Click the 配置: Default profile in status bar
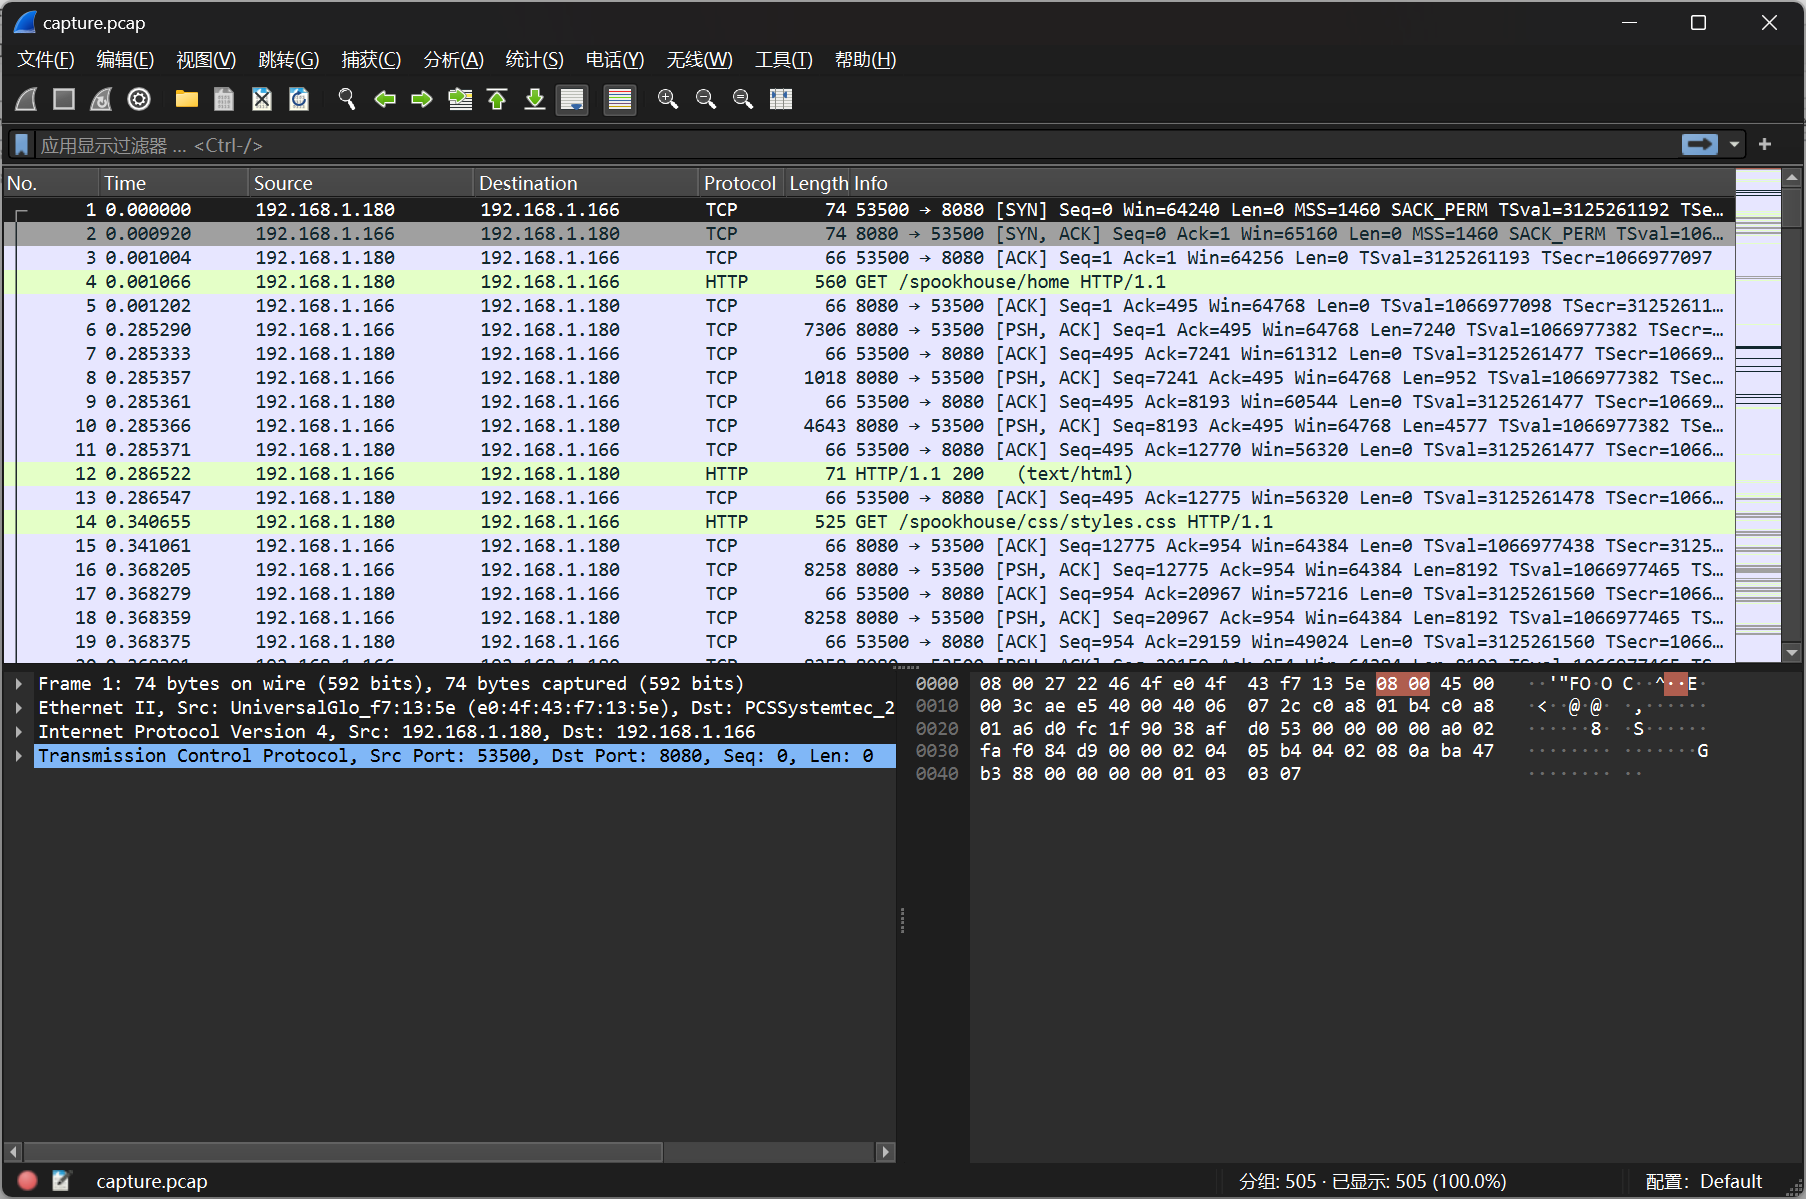The width and height of the screenshot is (1806, 1199). click(x=1703, y=1181)
